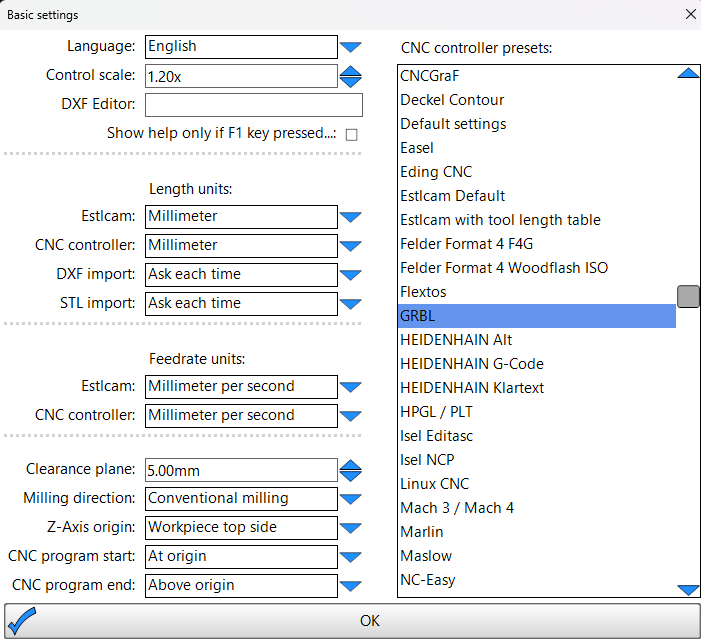The width and height of the screenshot is (701, 640).
Task: Click the OK button
Action: tap(352, 621)
